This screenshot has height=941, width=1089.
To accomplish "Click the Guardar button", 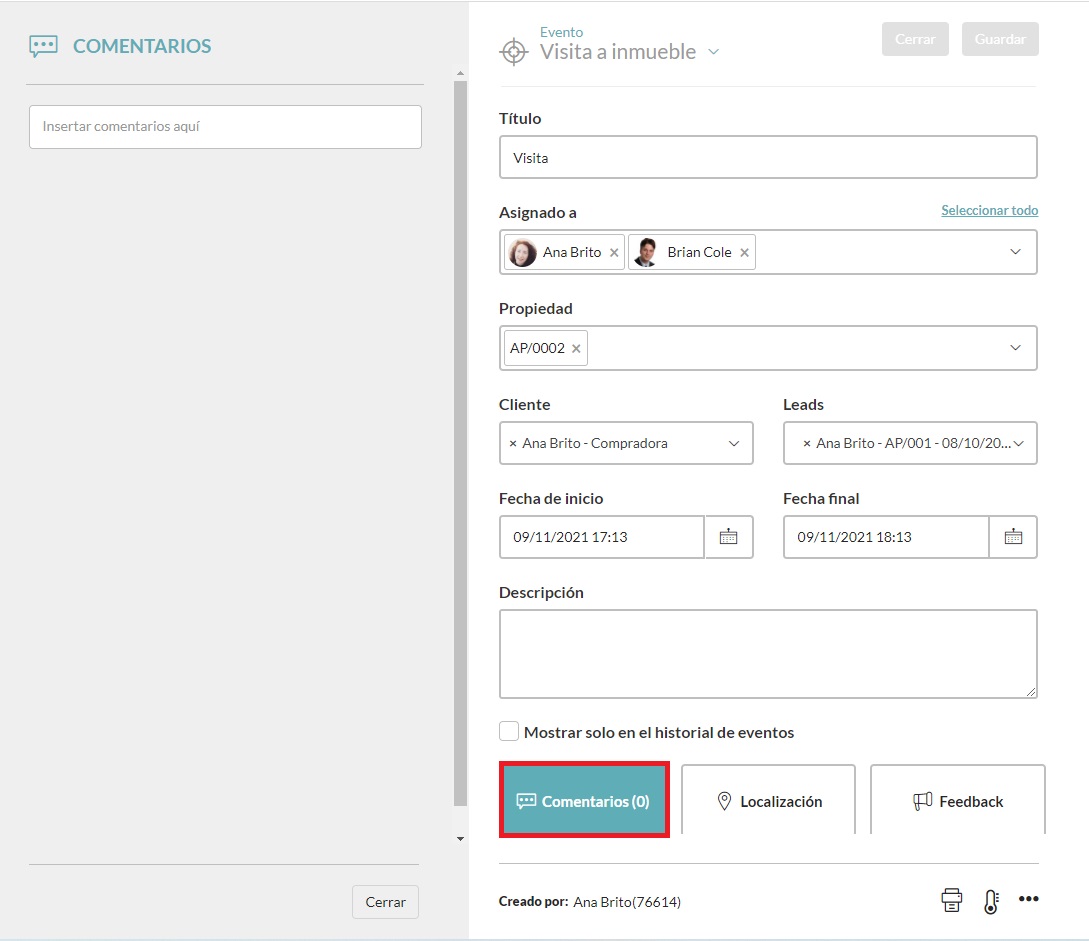I will (1000, 39).
